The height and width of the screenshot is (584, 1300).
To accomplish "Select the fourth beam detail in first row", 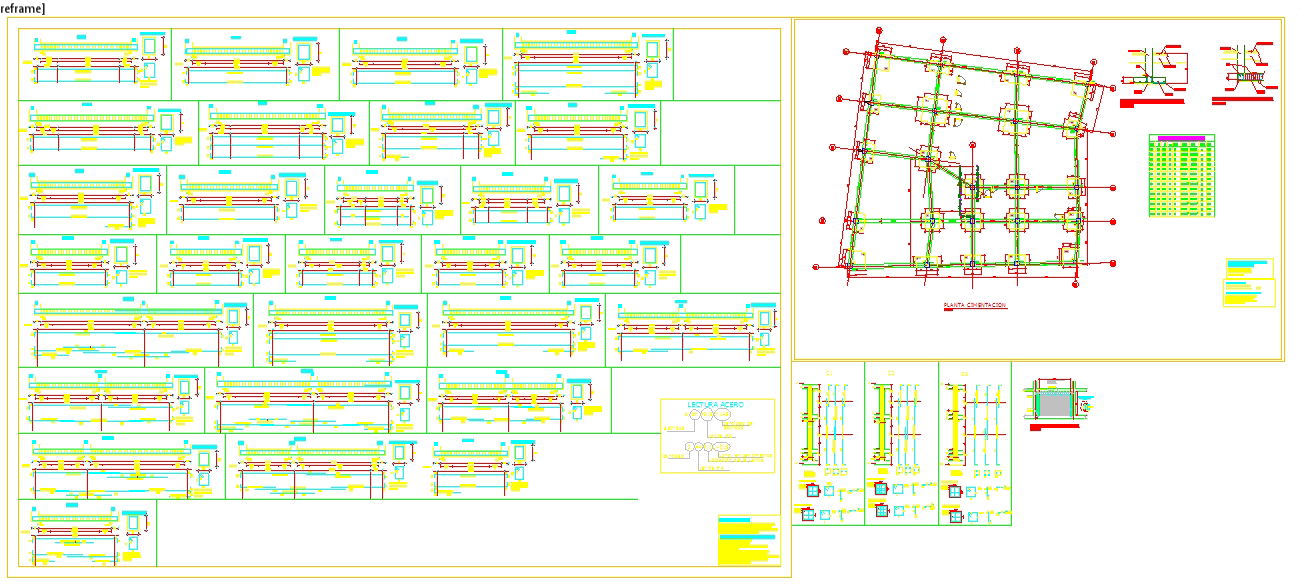I will coord(588,63).
